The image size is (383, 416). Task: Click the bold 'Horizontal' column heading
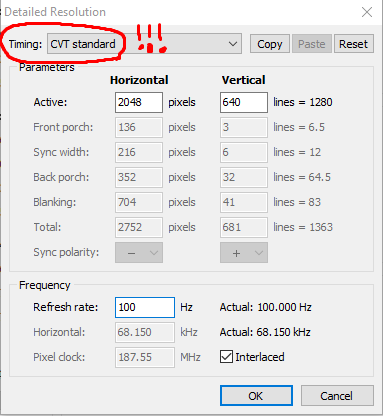pyautogui.click(x=139, y=80)
